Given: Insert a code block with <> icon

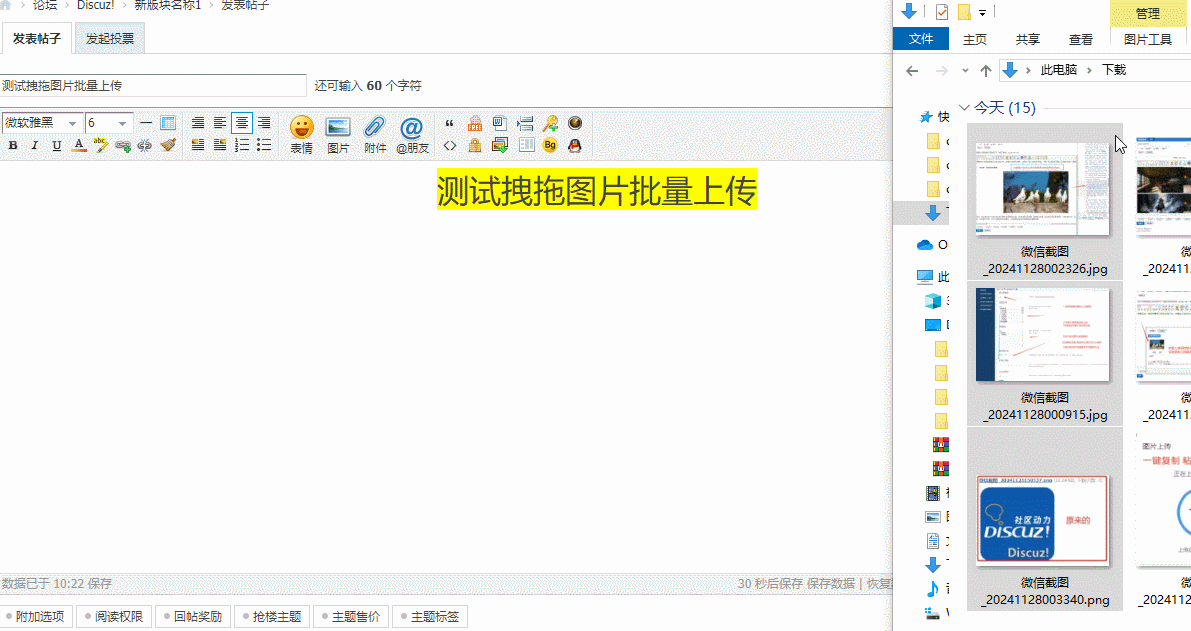Looking at the screenshot, I should (x=450, y=146).
